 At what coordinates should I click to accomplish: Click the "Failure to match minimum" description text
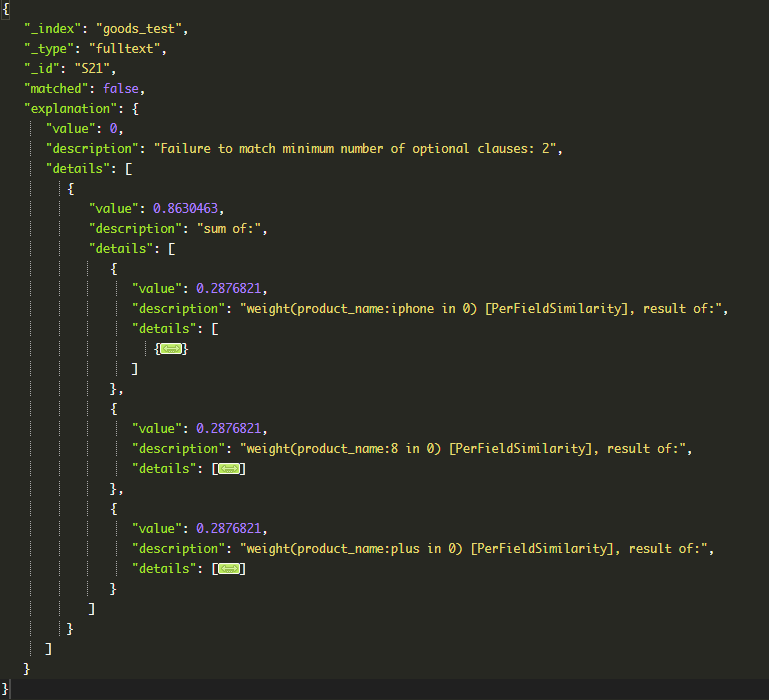click(x=355, y=149)
